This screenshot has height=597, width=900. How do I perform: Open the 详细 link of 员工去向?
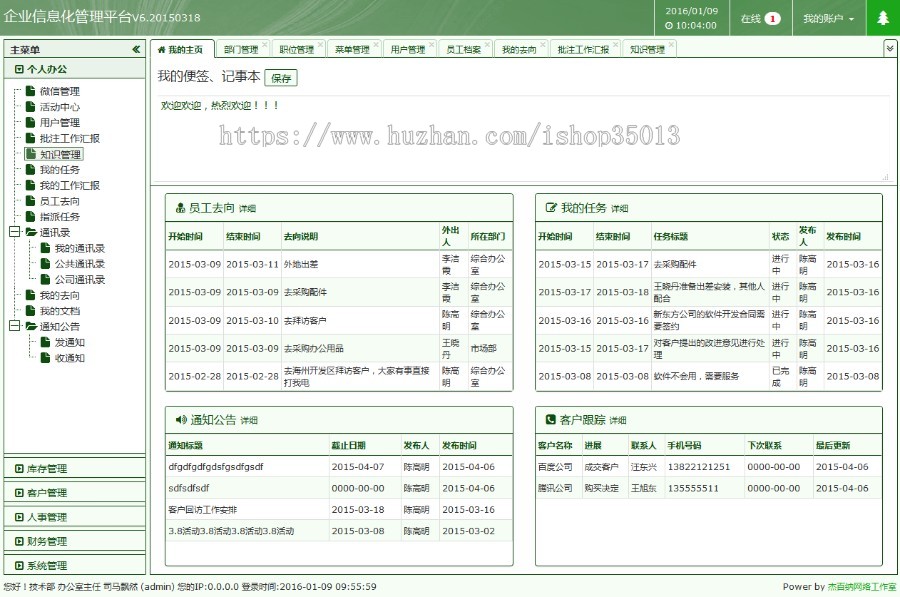point(247,208)
